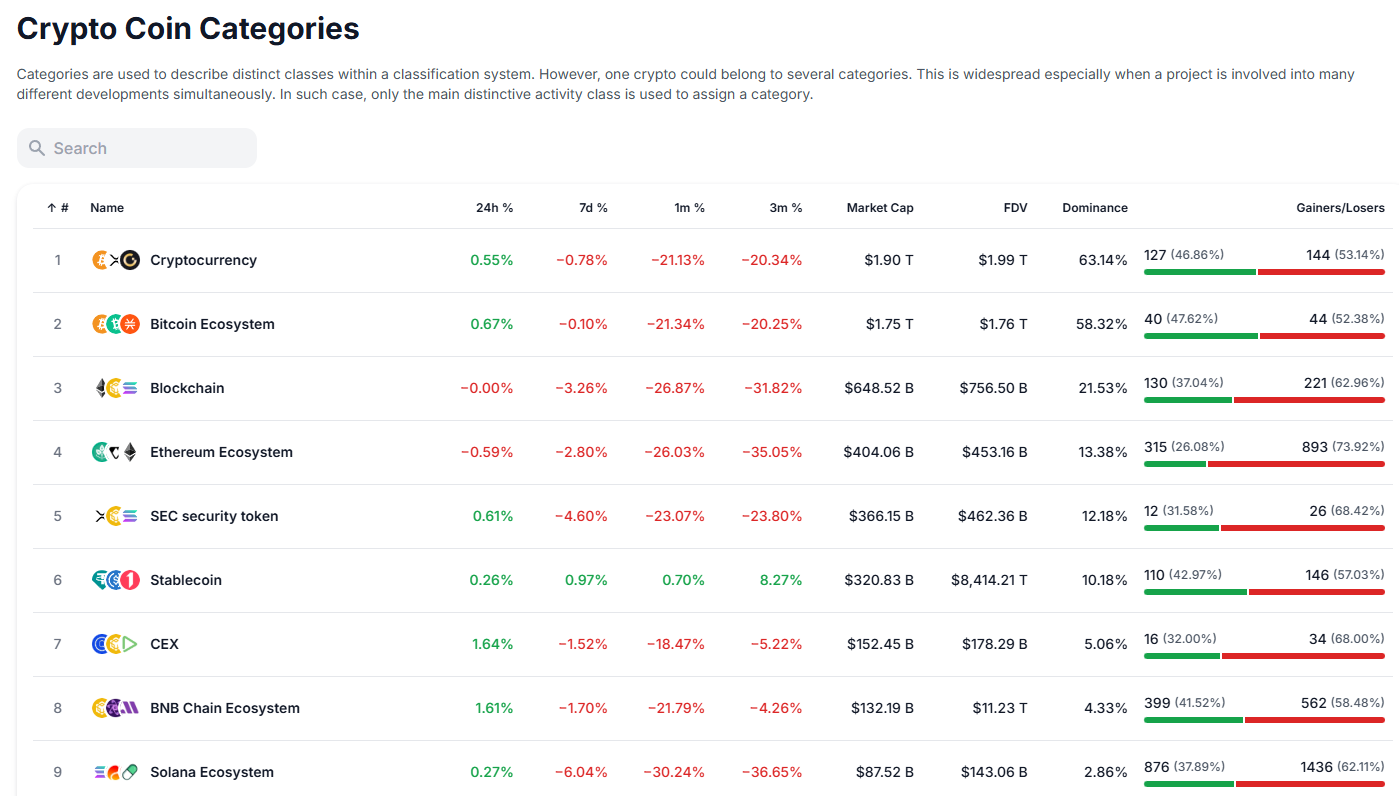The width and height of the screenshot is (1399, 796).
Task: Sort table by Market Cap column
Action: click(x=880, y=208)
